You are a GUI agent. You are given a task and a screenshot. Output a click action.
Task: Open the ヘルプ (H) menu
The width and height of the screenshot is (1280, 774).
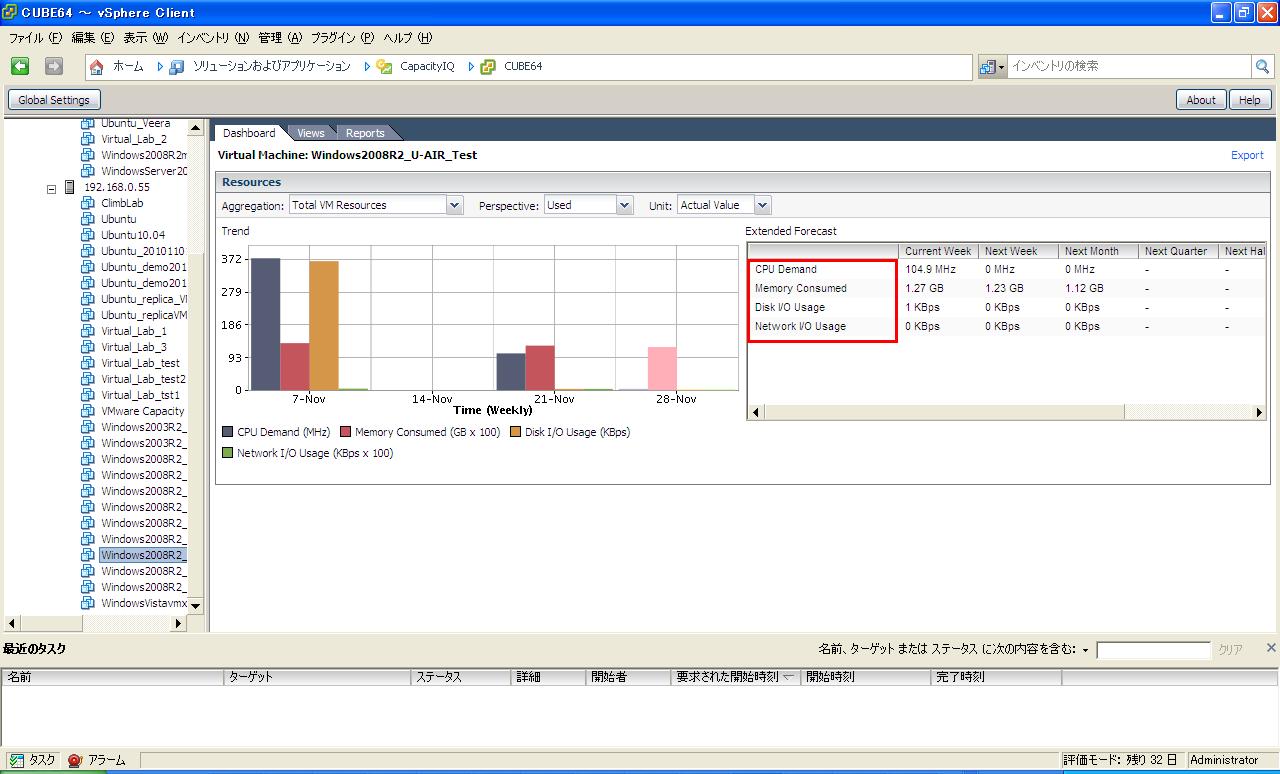[408, 38]
